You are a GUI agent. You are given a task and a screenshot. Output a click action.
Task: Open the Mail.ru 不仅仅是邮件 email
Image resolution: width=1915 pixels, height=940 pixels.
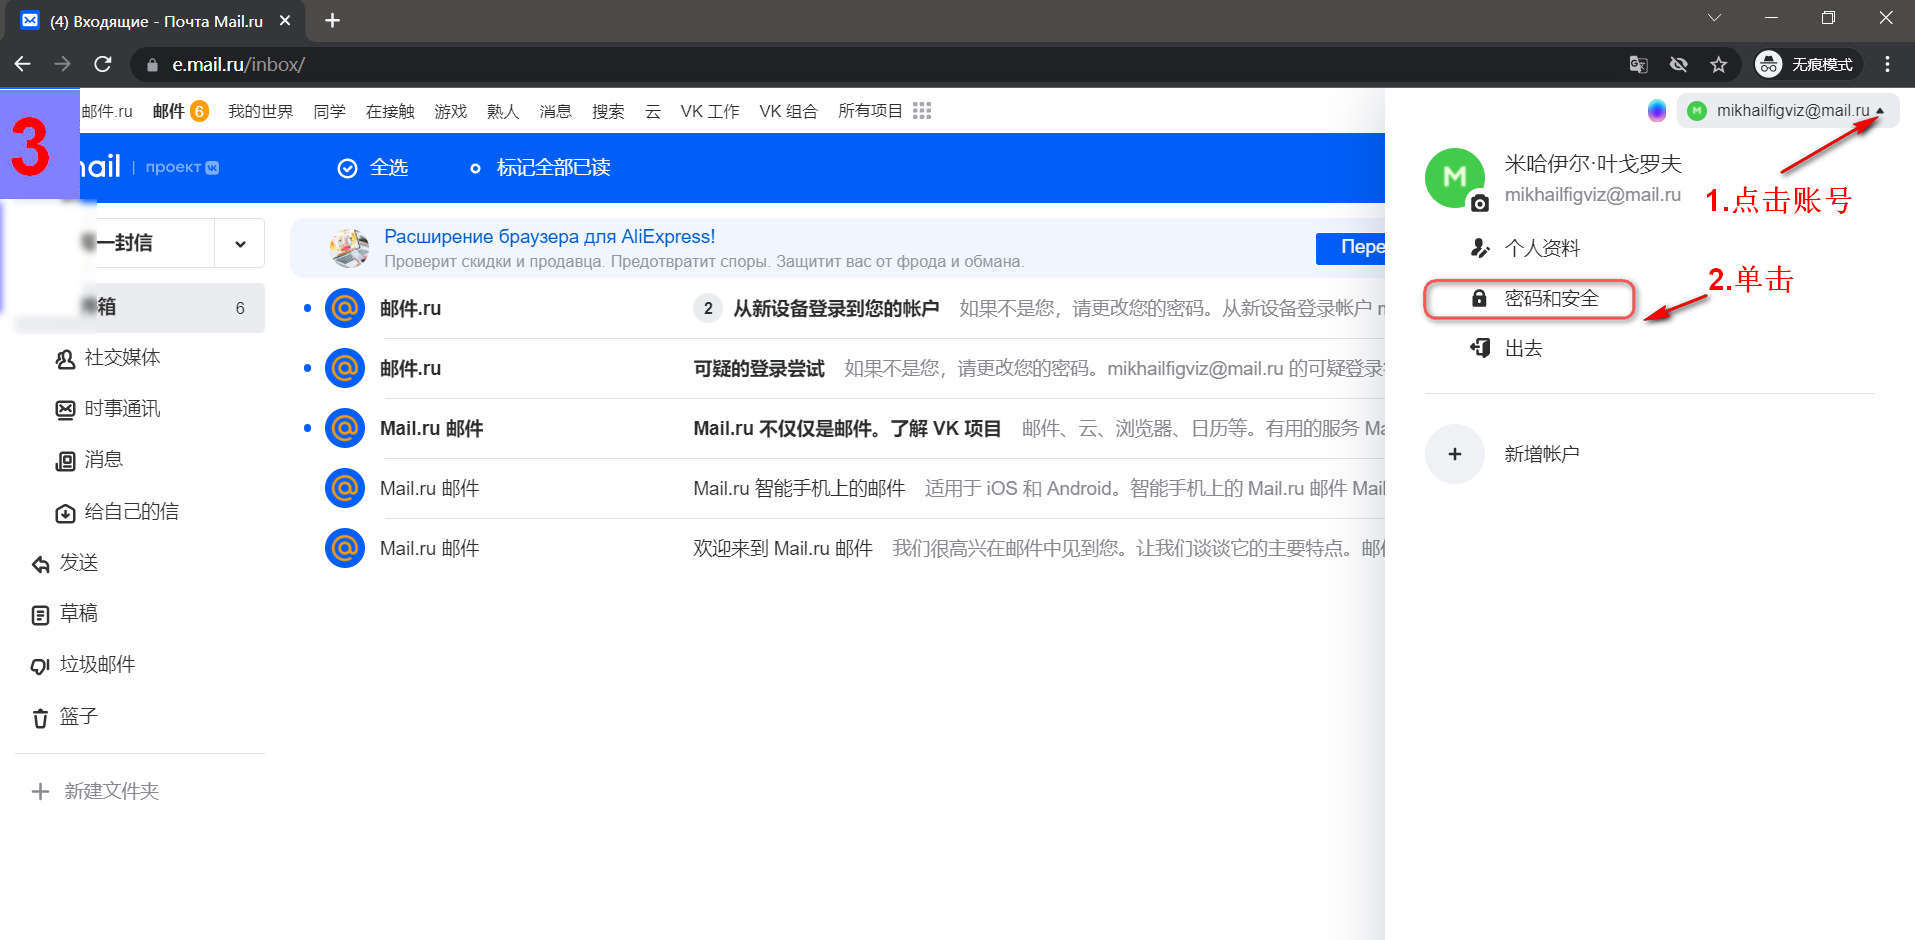point(847,428)
